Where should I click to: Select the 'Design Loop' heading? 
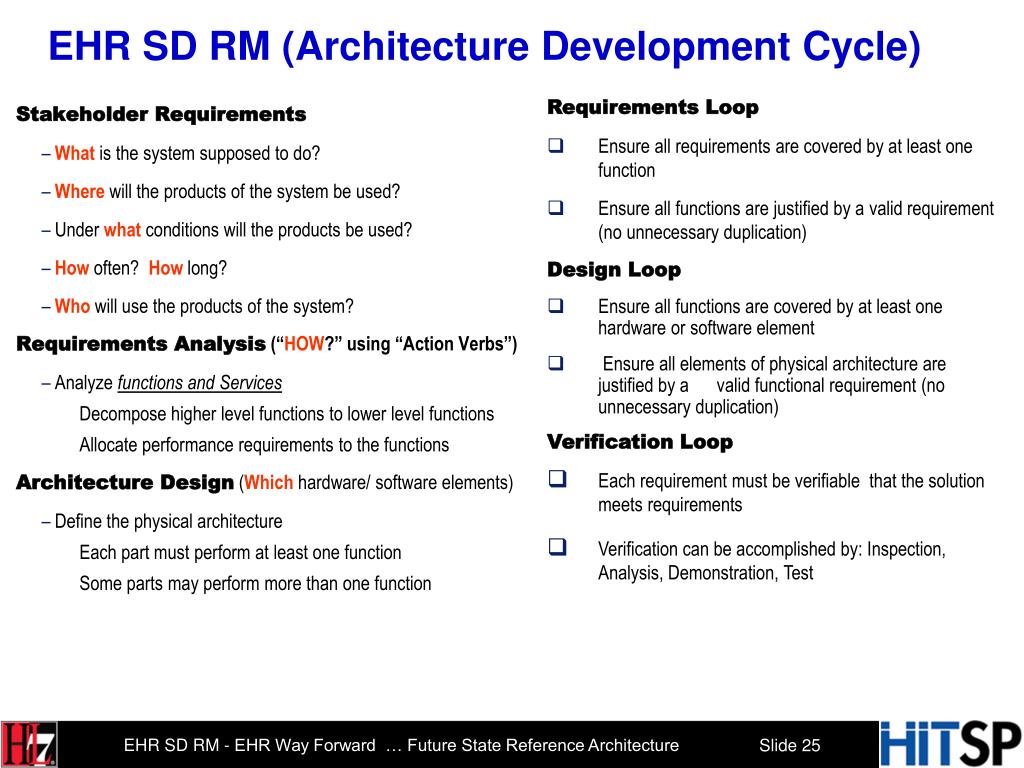click(x=614, y=270)
